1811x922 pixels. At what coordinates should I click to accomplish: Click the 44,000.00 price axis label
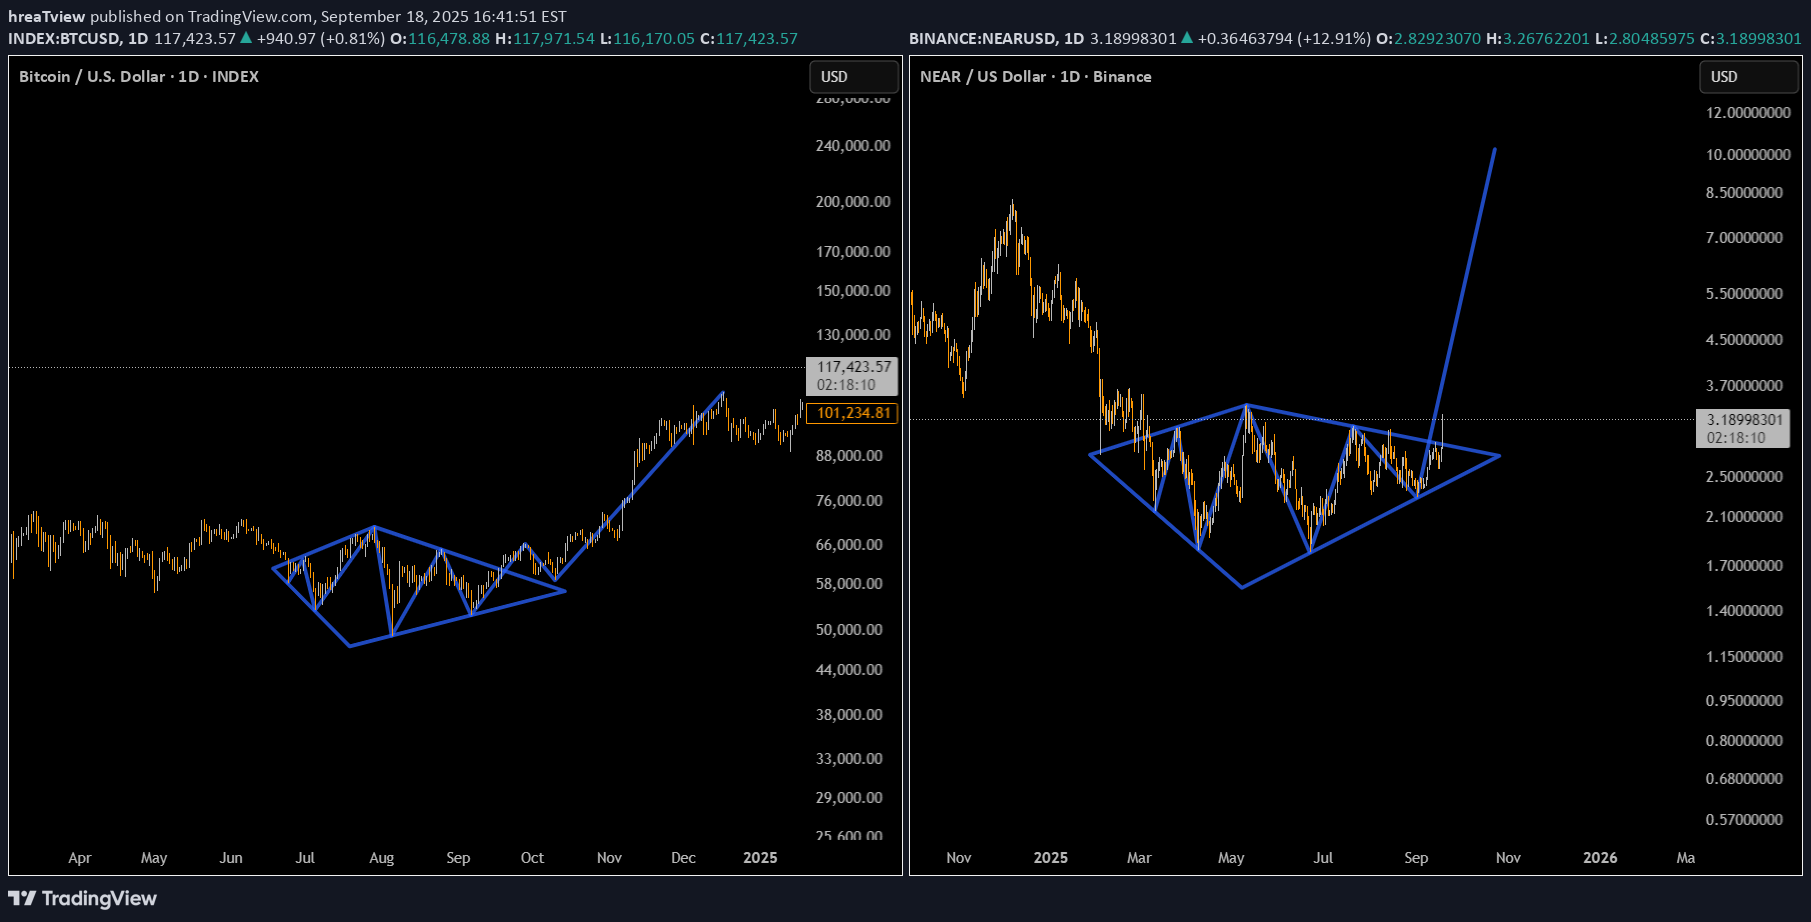pos(849,670)
